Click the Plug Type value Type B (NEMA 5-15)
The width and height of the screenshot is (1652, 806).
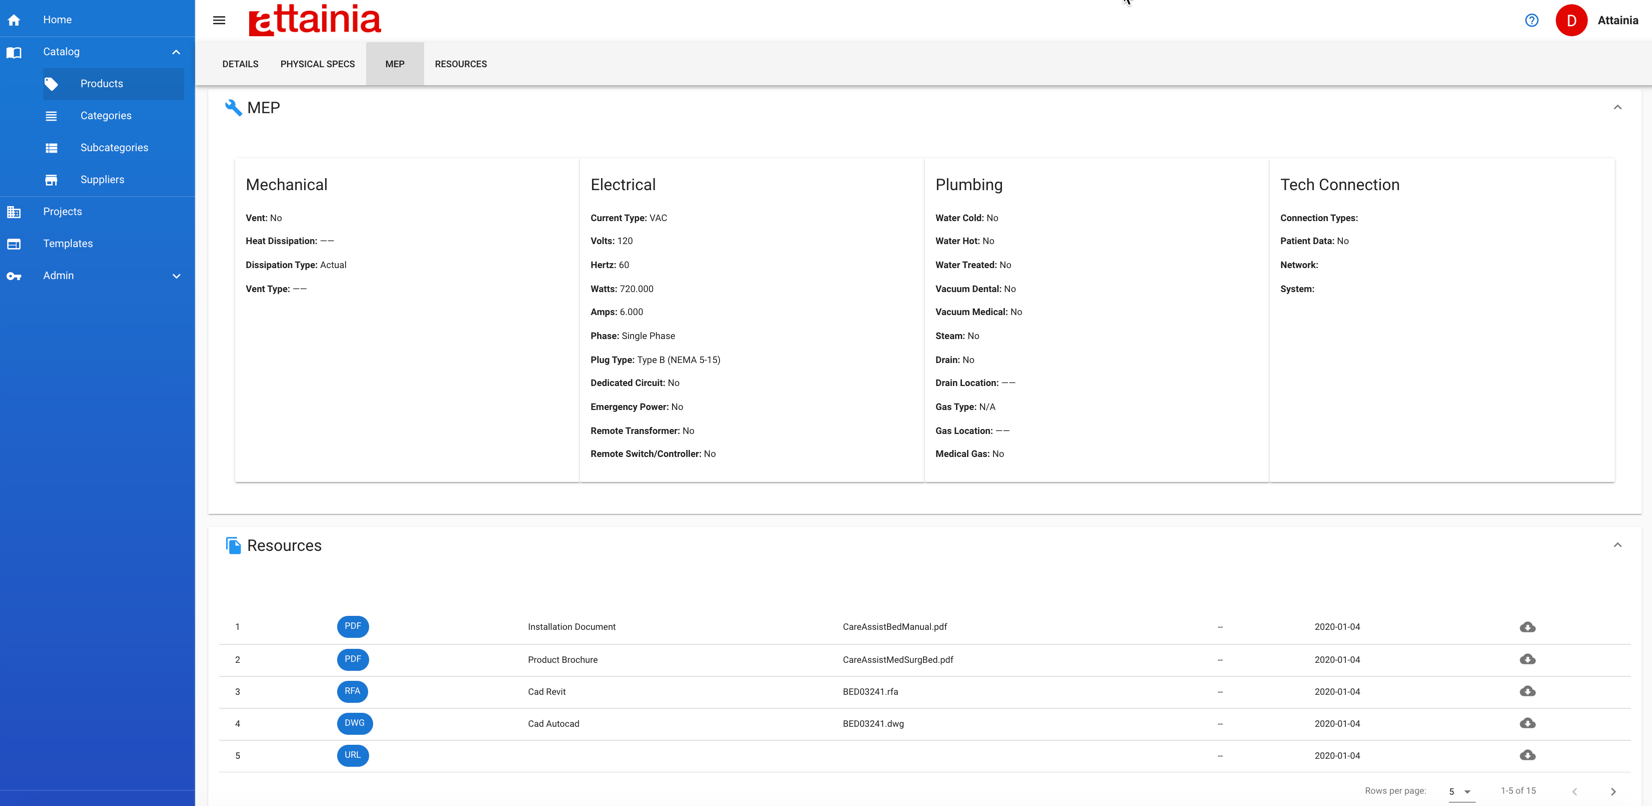[679, 360]
